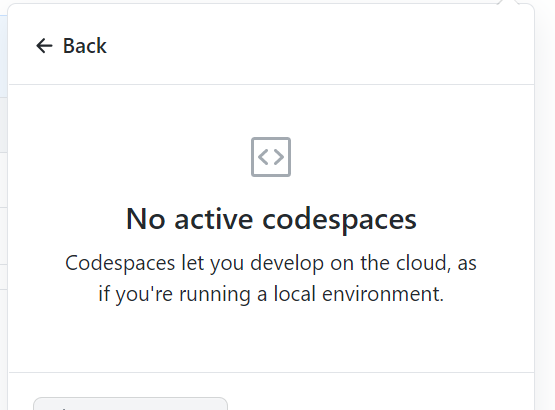Click the word 'Codespaces' starting the description
555x410 pixels.
(120, 264)
